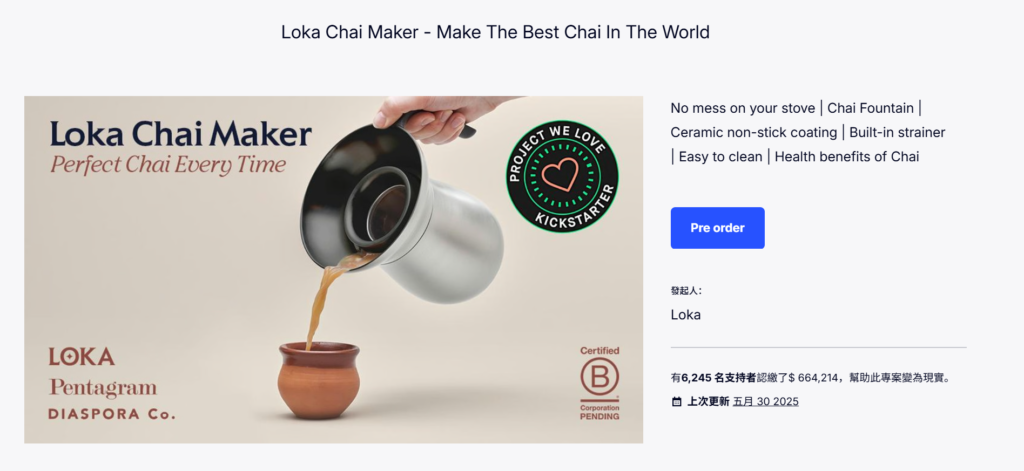Click the Pentagram logo text
1024x471 pixels.
[x=103, y=387]
